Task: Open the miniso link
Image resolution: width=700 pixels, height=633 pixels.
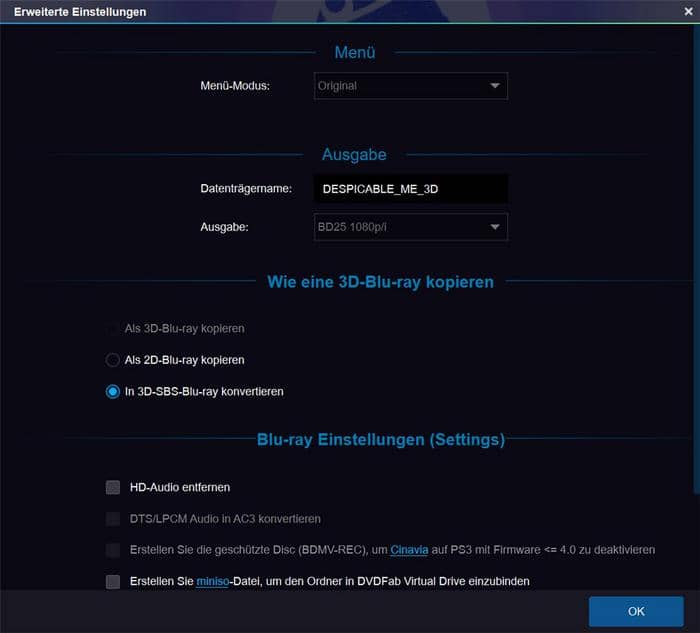Action: [x=212, y=581]
